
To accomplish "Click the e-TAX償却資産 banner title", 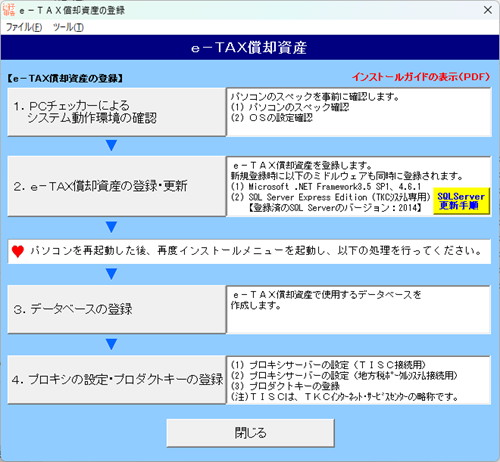I will pos(249,47).
